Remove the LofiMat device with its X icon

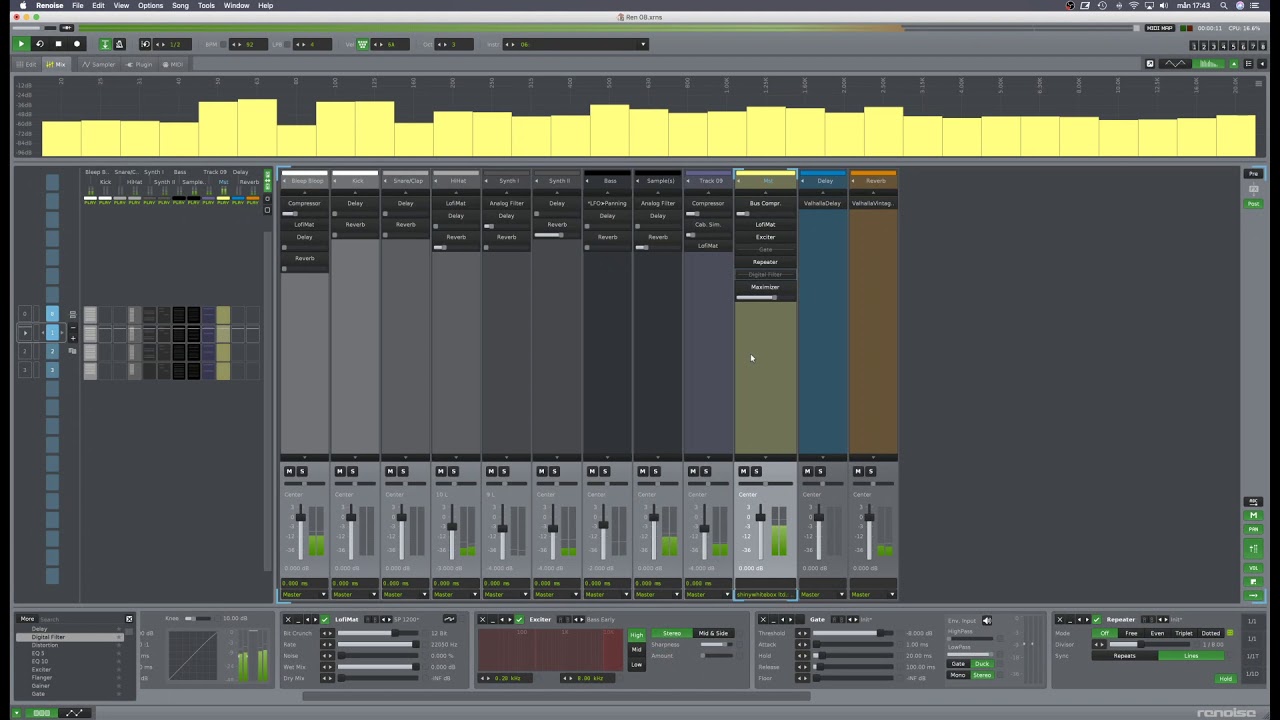click(288, 619)
